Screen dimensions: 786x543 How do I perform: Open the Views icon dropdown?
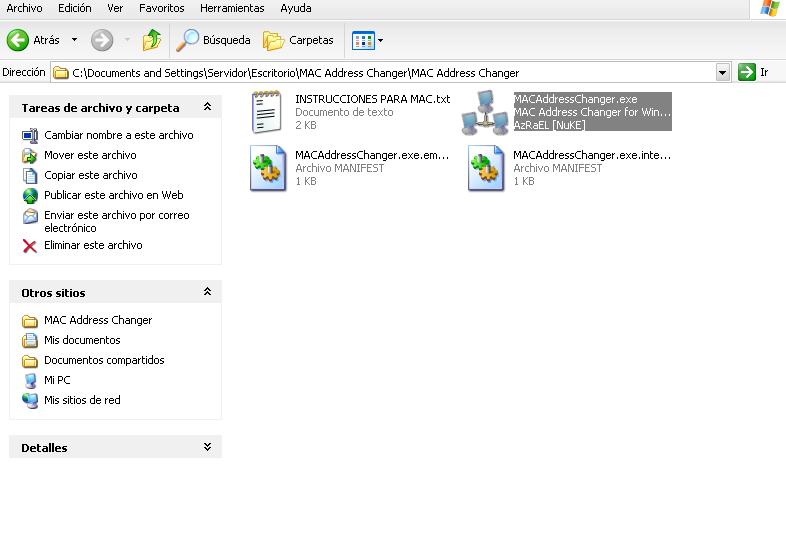point(367,40)
